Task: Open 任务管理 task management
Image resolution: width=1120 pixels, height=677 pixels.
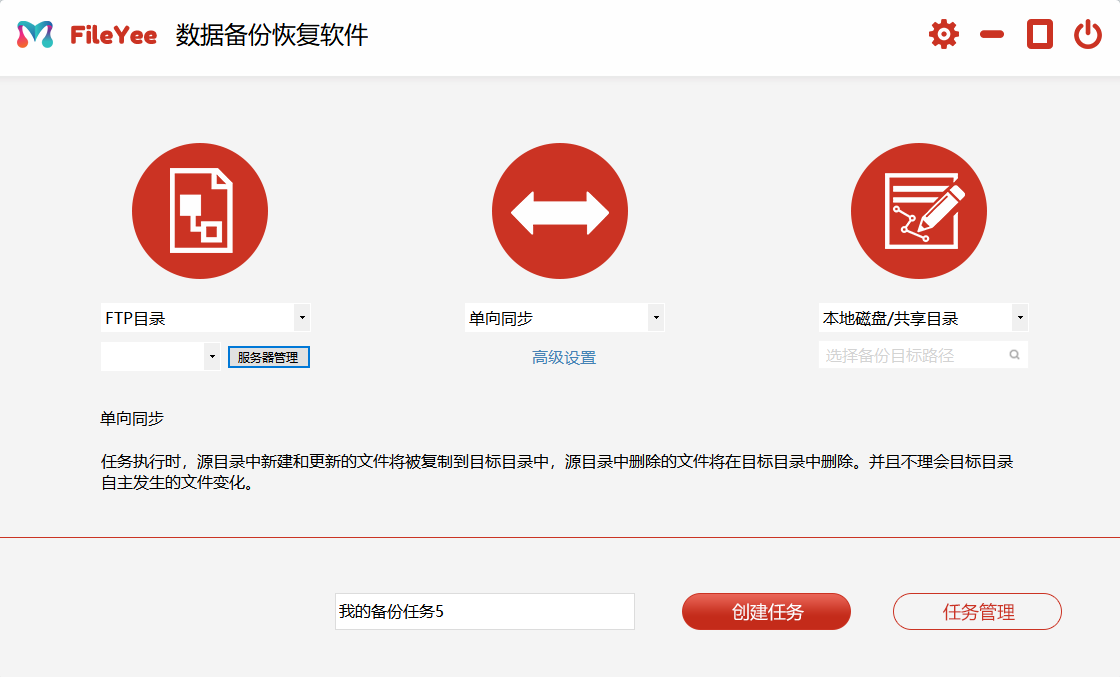Action: click(977, 611)
